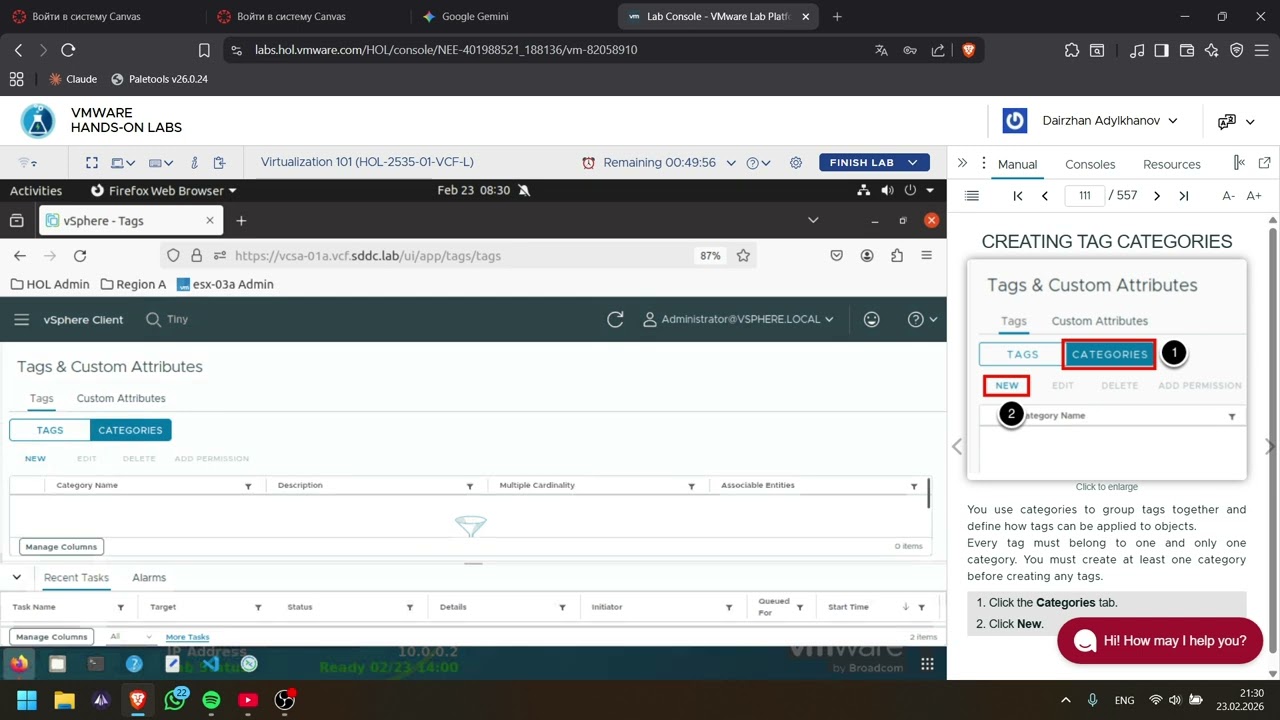Toggle TAGS view button
This screenshot has height=720, width=1280.
pyautogui.click(x=50, y=430)
